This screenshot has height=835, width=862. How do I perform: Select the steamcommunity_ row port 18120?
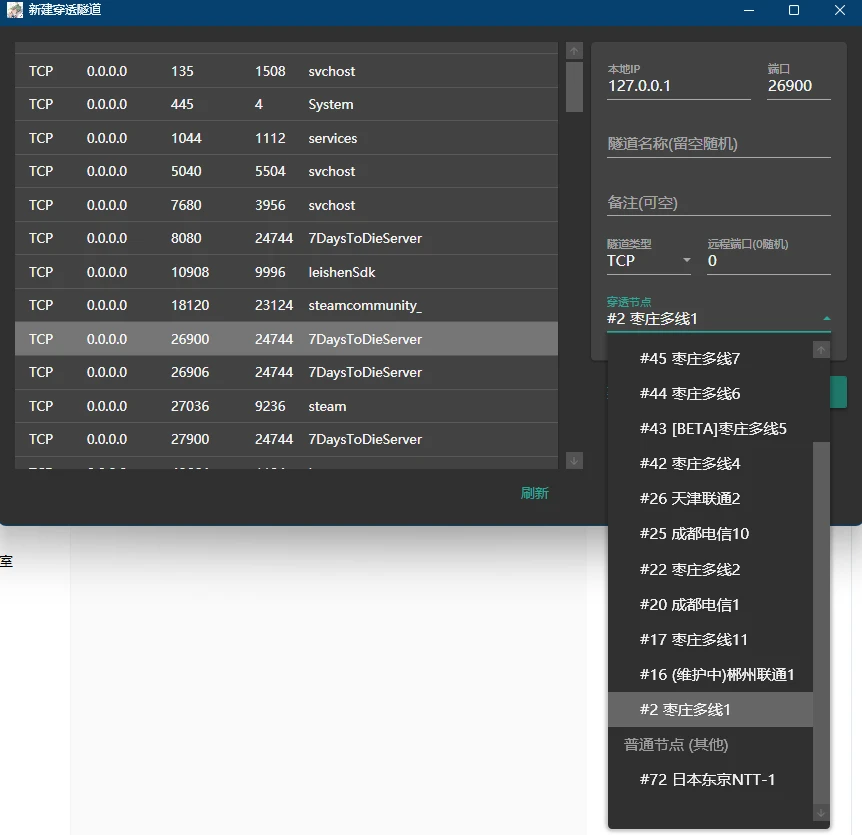pos(286,305)
